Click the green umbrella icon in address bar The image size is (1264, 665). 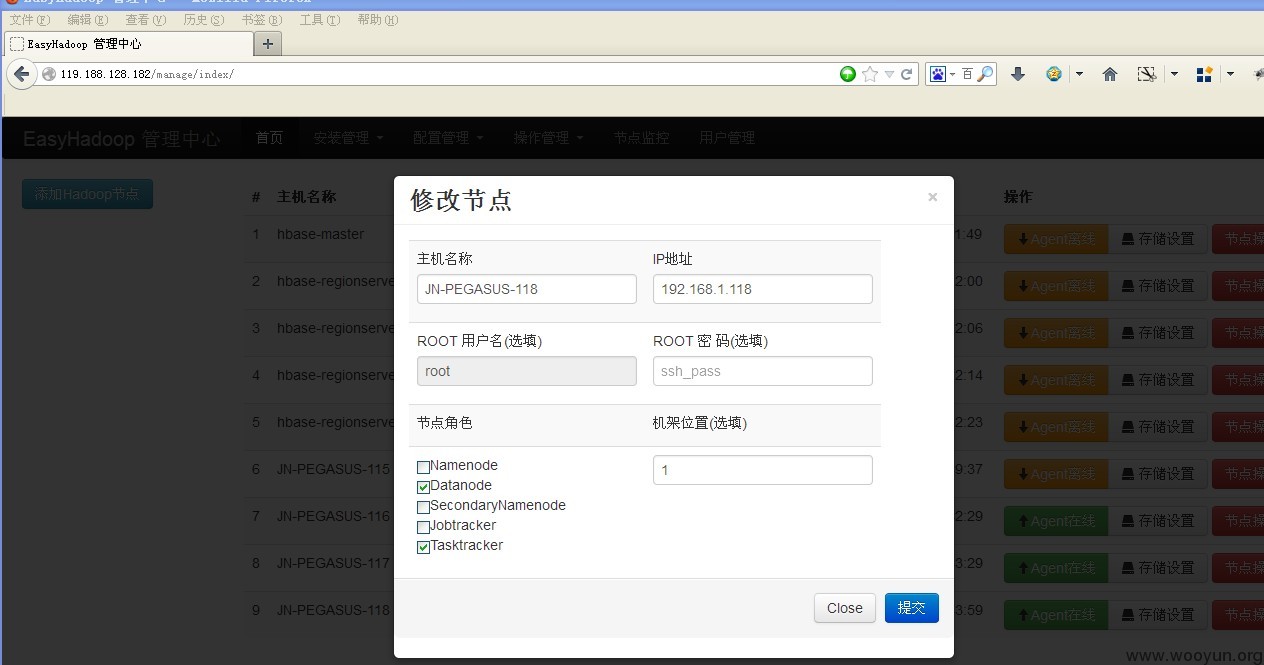[x=848, y=74]
